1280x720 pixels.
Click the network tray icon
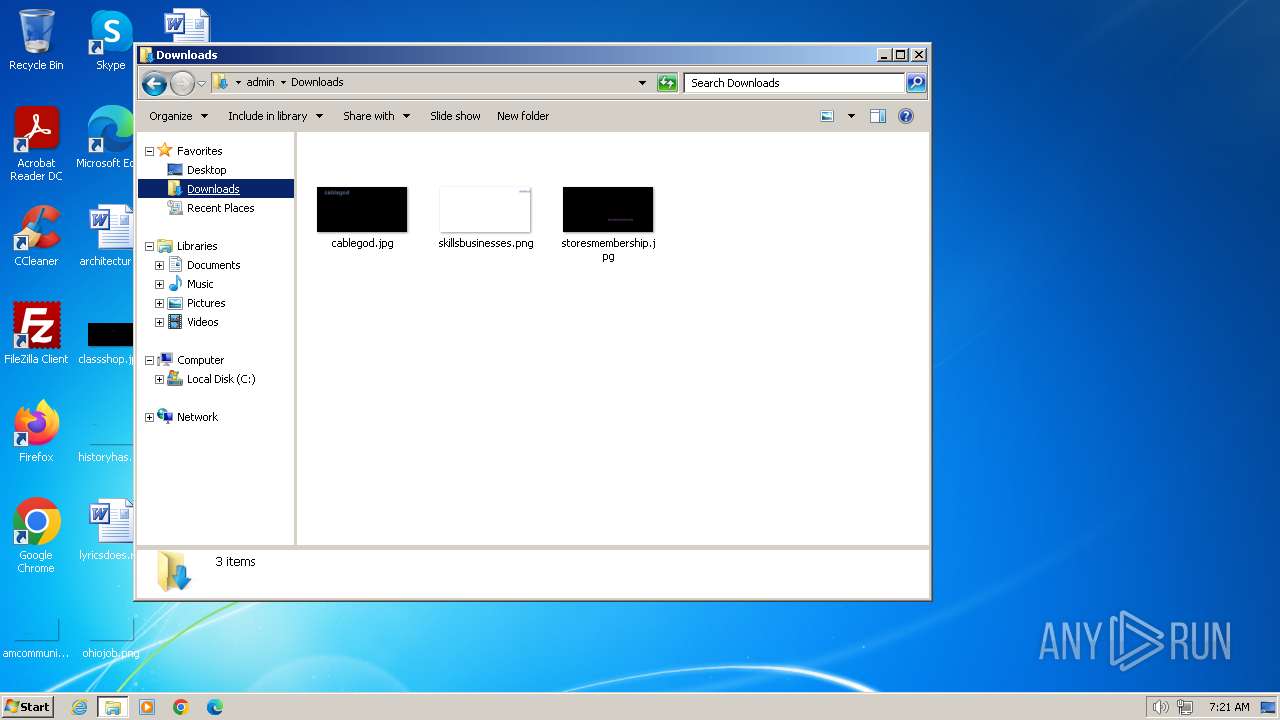[1185, 707]
